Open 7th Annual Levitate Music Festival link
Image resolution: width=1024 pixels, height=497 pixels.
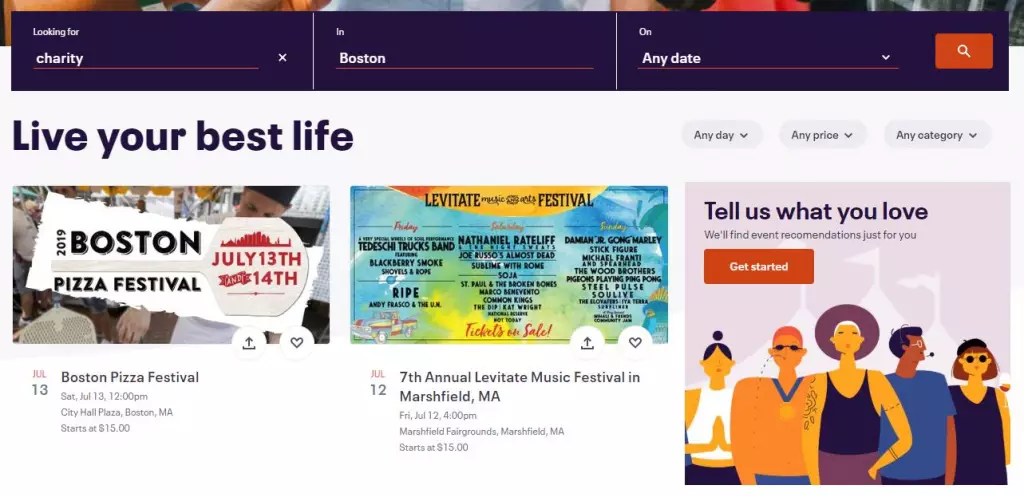pos(520,387)
